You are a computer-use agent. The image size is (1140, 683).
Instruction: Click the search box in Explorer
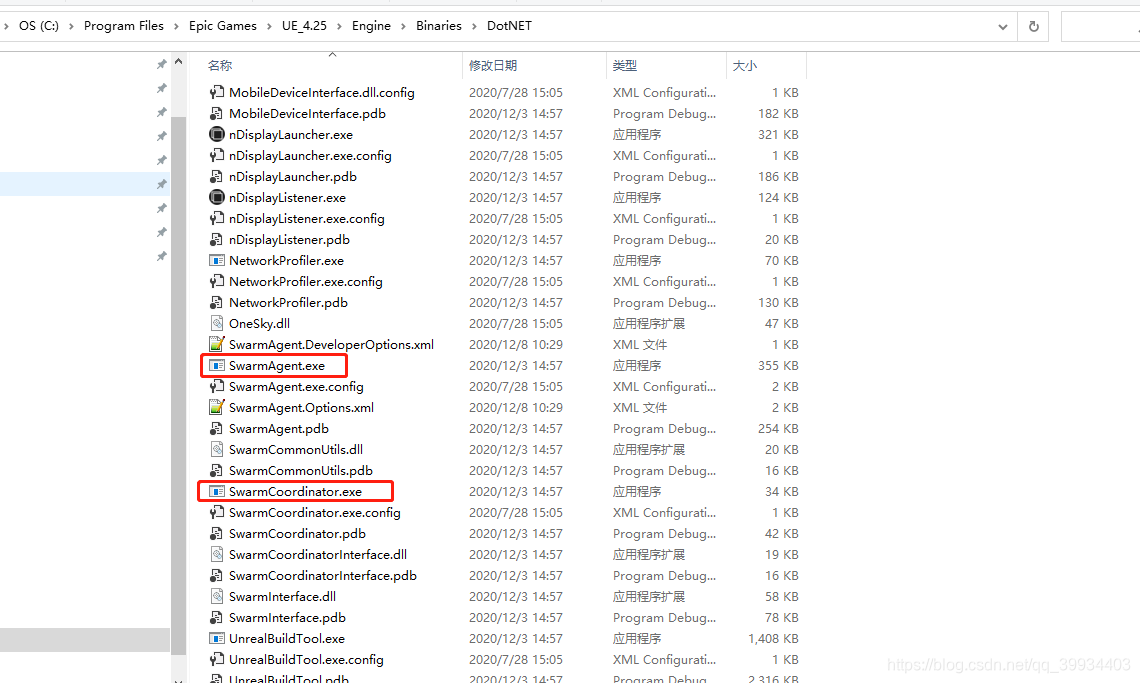pos(1100,27)
